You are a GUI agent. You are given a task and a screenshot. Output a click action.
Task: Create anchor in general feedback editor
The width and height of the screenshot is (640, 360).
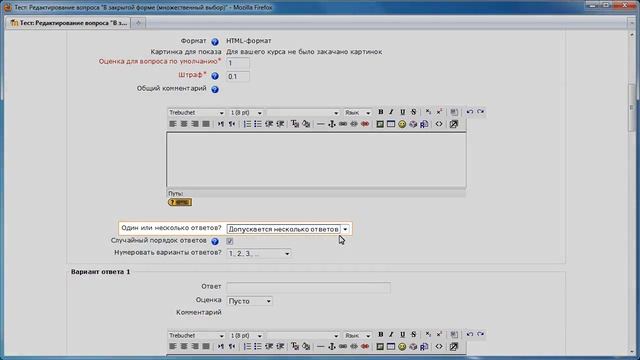pyautogui.click(x=331, y=124)
